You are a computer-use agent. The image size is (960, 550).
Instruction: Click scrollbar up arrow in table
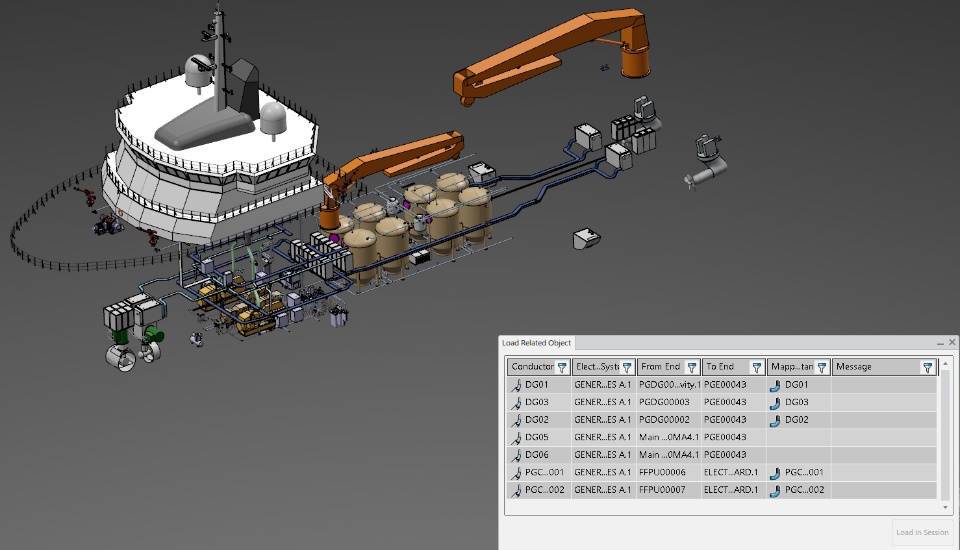pos(945,364)
